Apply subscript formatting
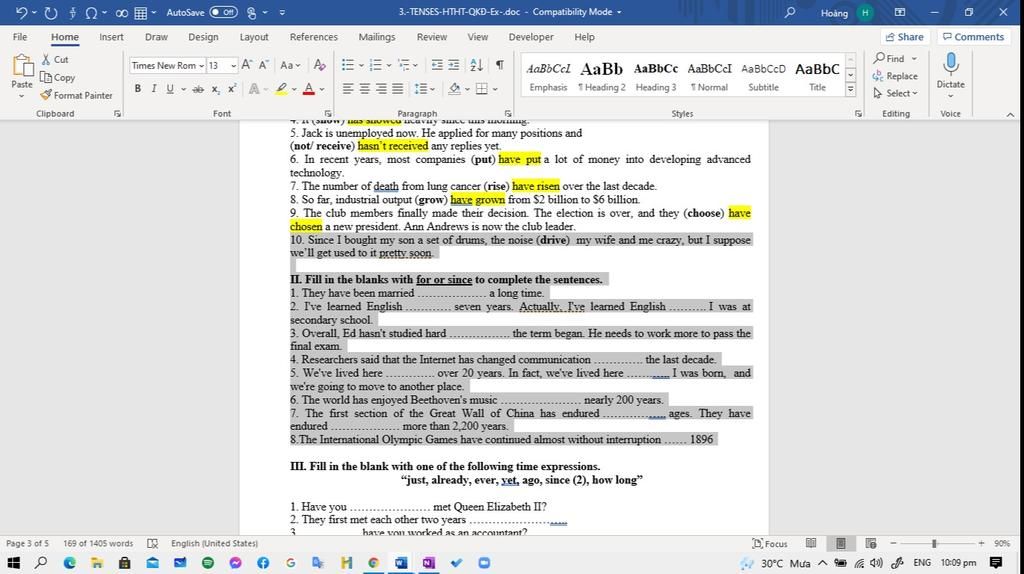 point(216,89)
